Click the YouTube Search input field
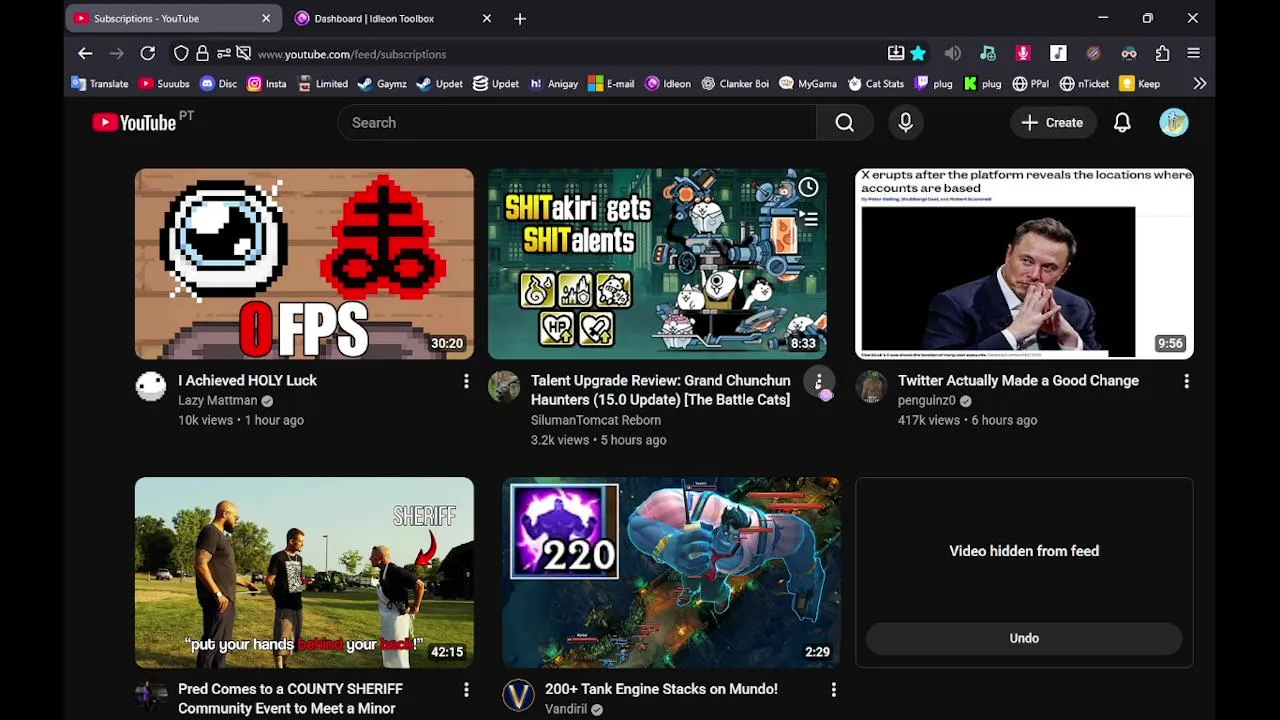This screenshot has width=1280, height=720. tap(577, 122)
